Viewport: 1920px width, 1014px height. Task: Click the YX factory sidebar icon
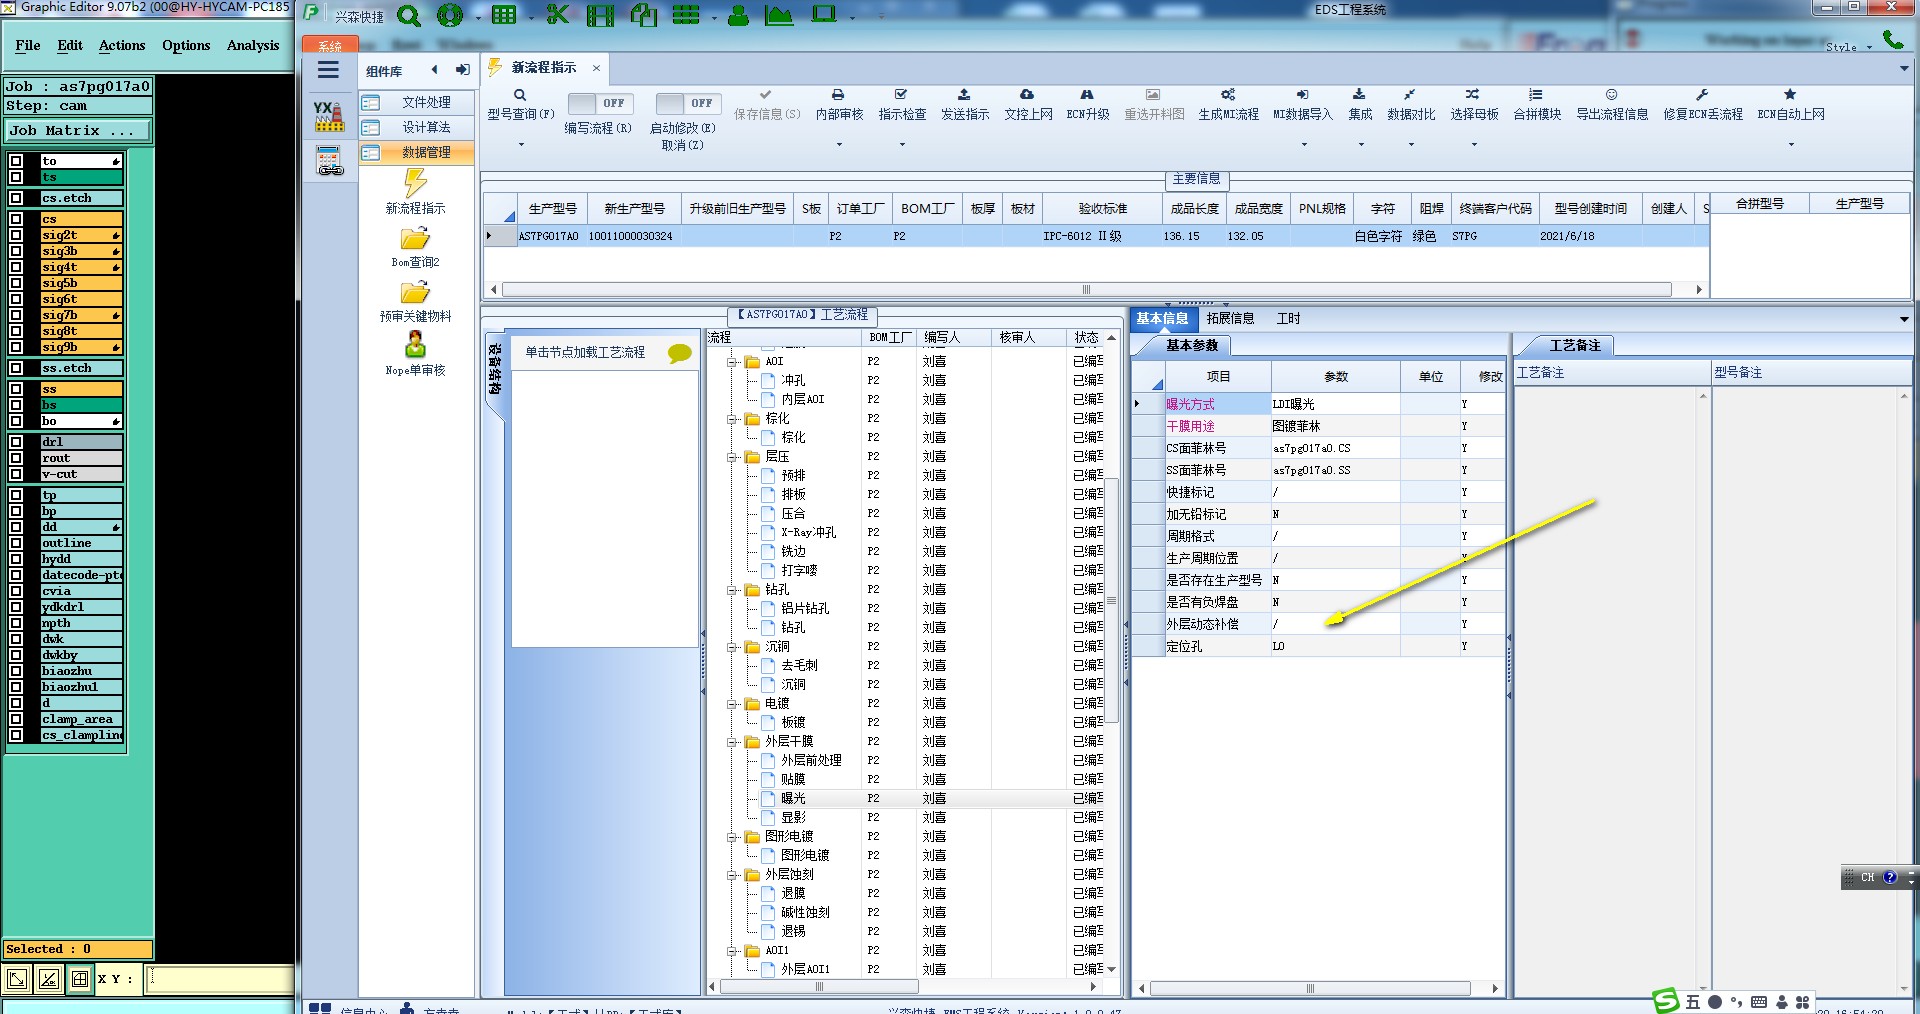coord(329,116)
